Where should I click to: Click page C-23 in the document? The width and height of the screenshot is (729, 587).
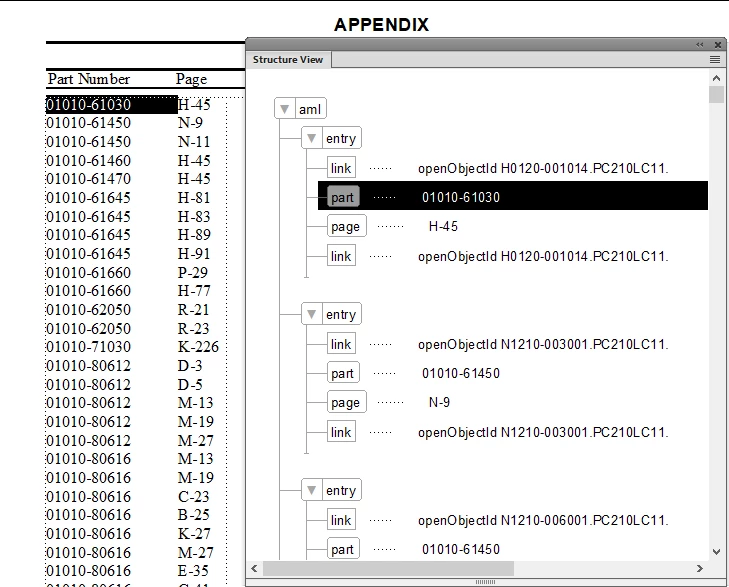pos(193,497)
